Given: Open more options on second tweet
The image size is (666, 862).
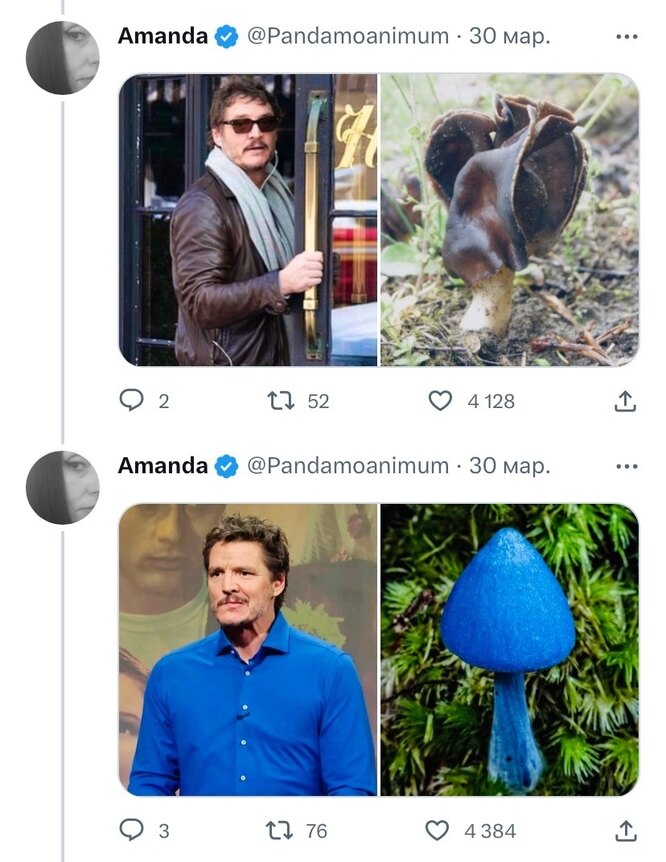Looking at the screenshot, I should click(627, 466).
